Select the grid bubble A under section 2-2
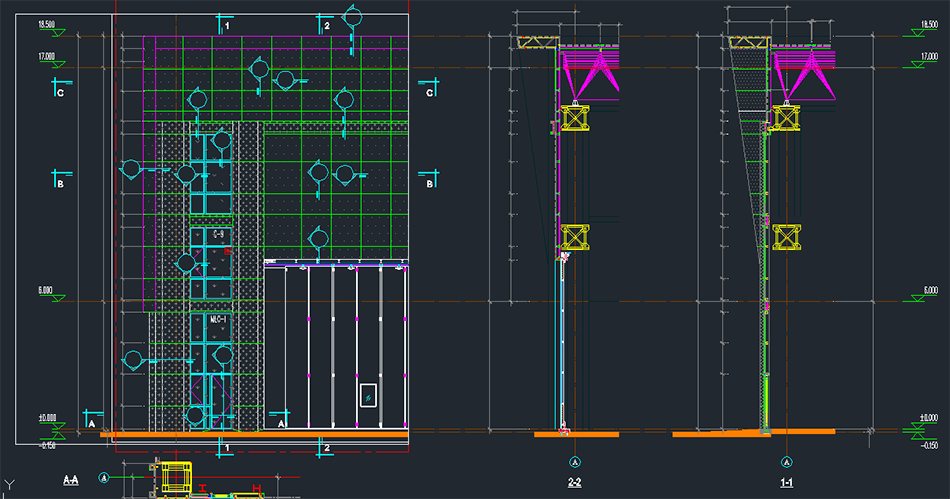The height and width of the screenshot is (499, 950). (575, 462)
